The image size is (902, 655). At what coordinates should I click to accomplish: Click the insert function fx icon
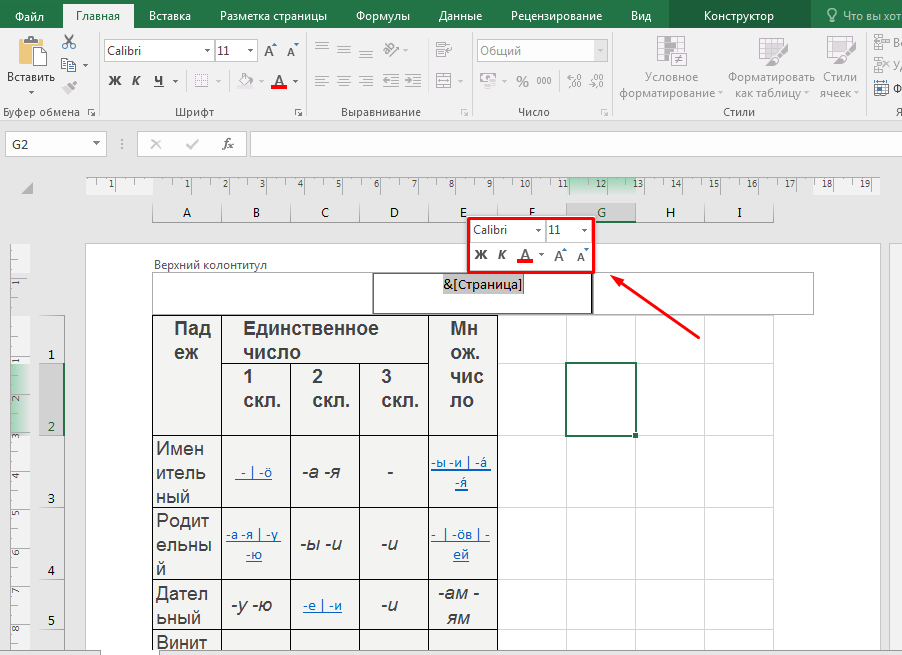point(228,144)
